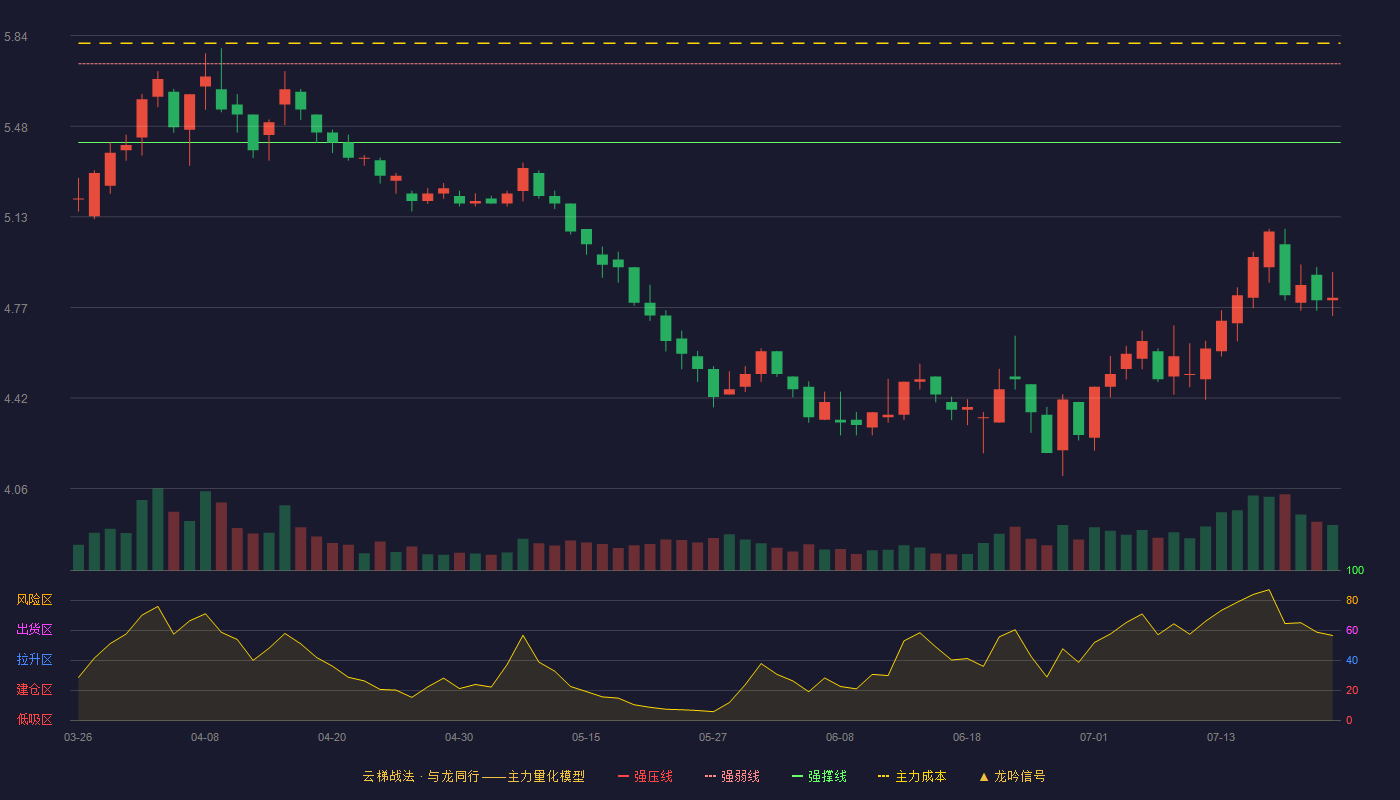The image size is (1400, 800).
Task: Click the last candlestick on the right
Action: point(1332,298)
